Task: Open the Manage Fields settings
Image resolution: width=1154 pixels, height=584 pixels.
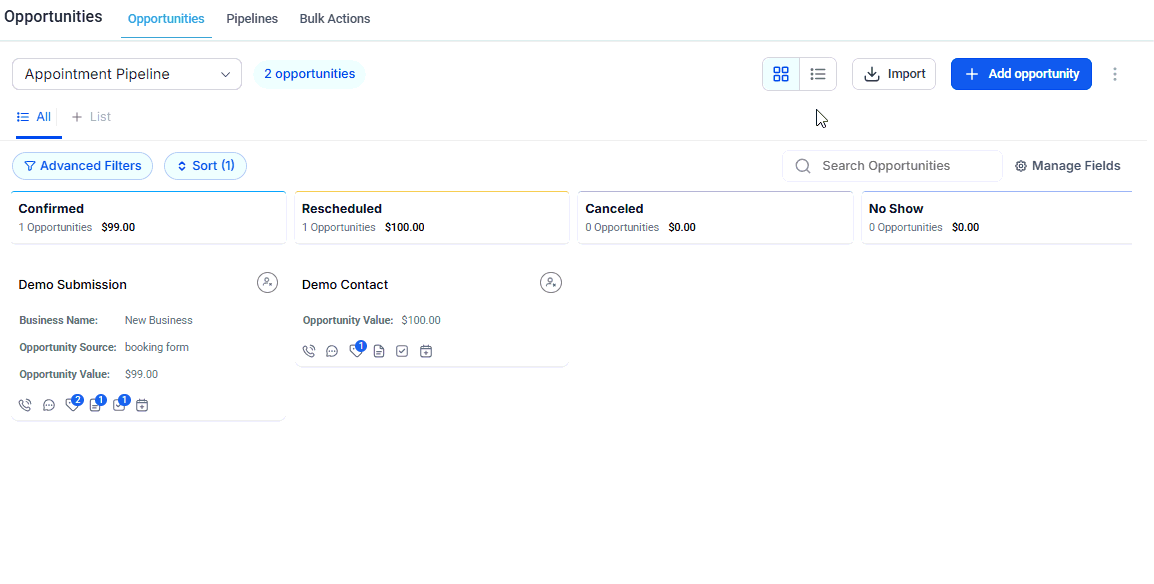Action: 1067,165
